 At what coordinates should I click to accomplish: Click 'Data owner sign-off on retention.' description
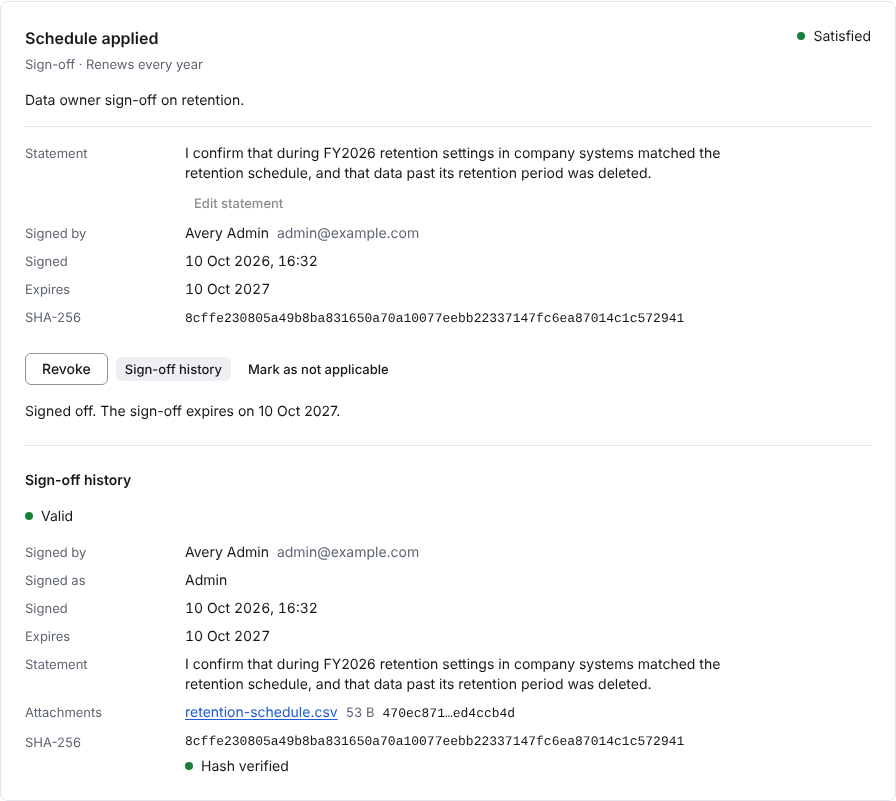point(134,100)
